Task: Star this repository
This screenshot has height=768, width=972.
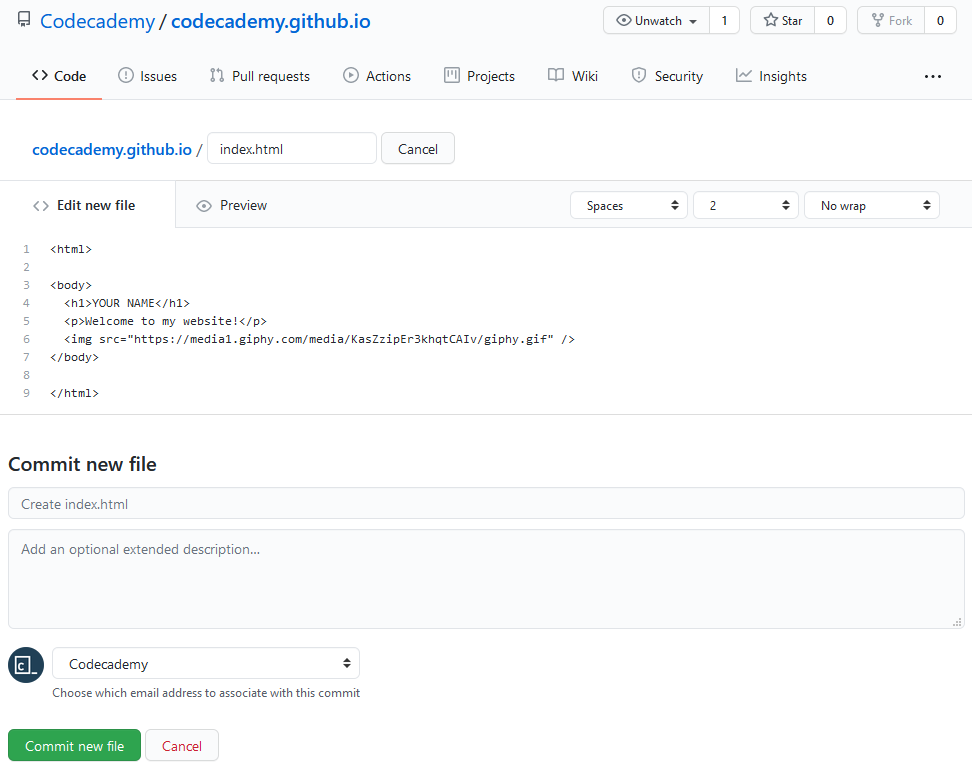Action: (x=782, y=20)
